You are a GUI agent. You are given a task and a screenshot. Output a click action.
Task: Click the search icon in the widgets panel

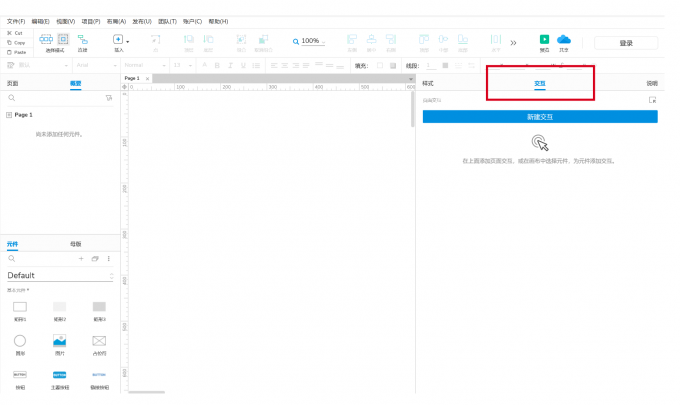(12, 258)
